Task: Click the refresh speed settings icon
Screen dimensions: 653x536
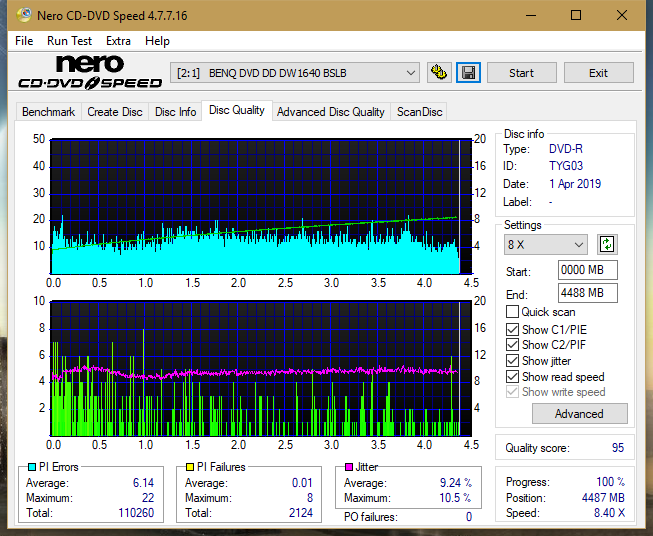Action: point(607,244)
